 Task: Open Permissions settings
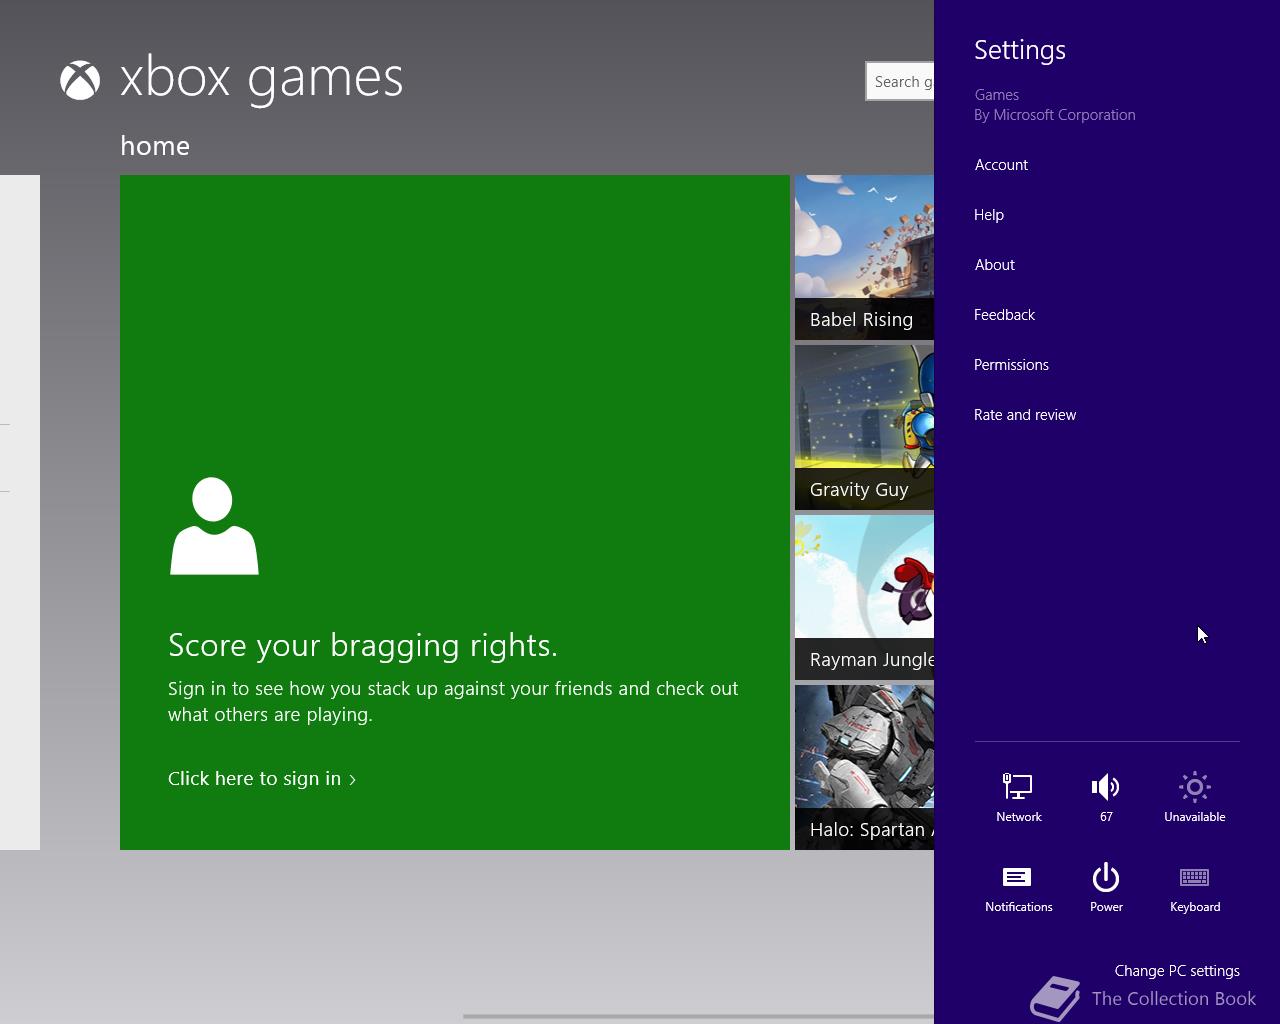pyautogui.click(x=1011, y=365)
